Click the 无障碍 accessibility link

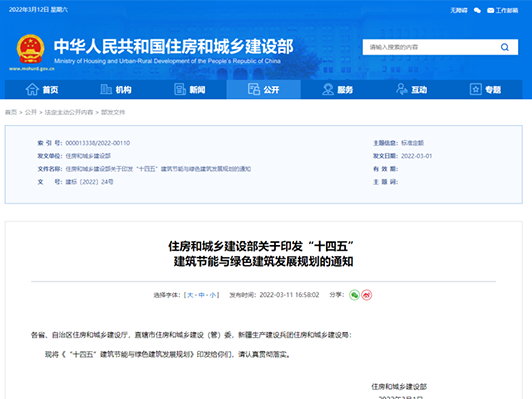tap(459, 11)
